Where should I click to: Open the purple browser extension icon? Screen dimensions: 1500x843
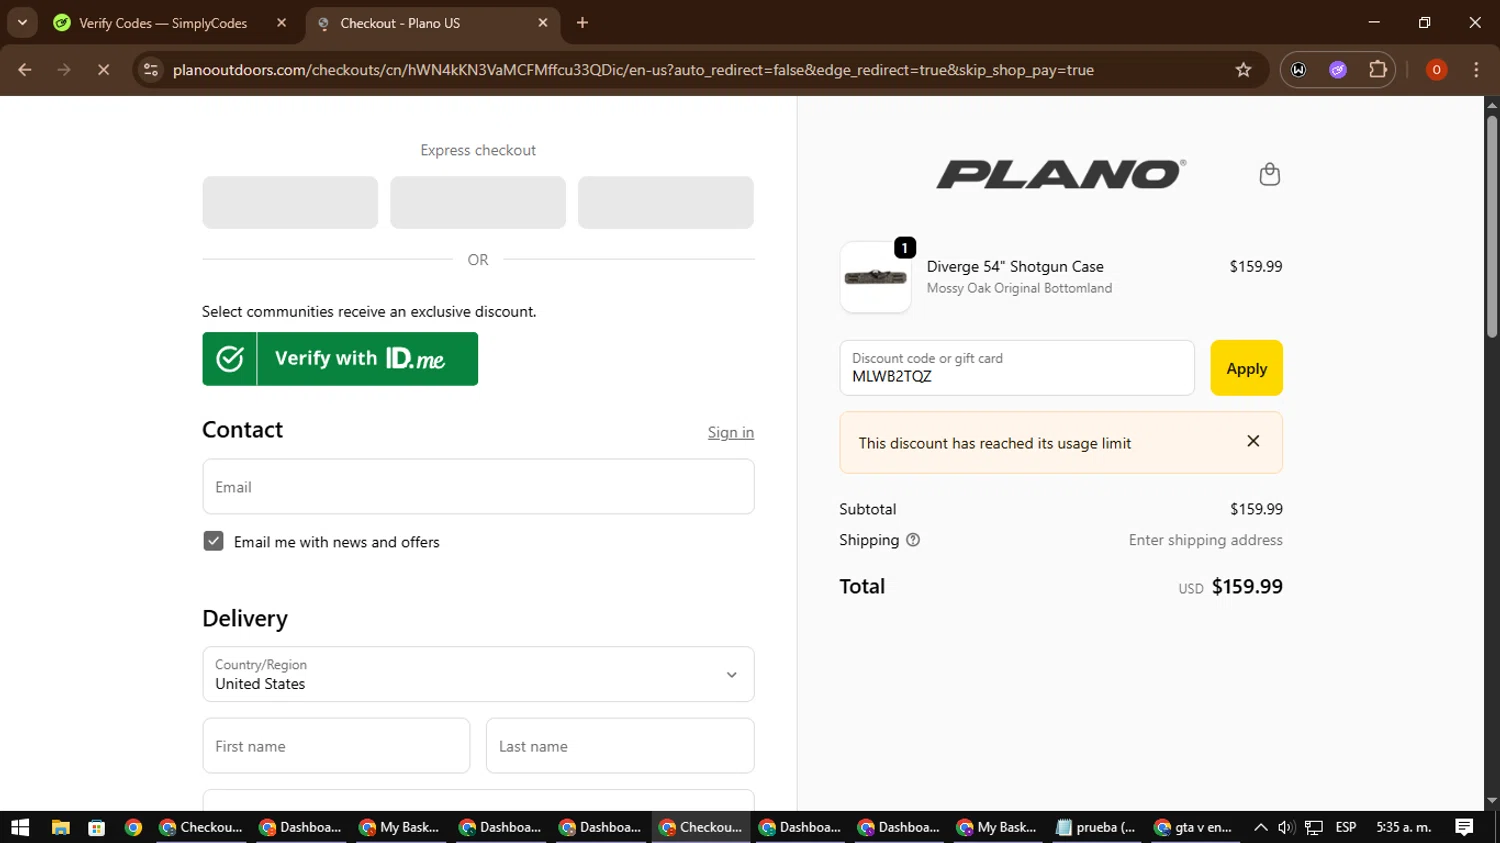pyautogui.click(x=1338, y=70)
